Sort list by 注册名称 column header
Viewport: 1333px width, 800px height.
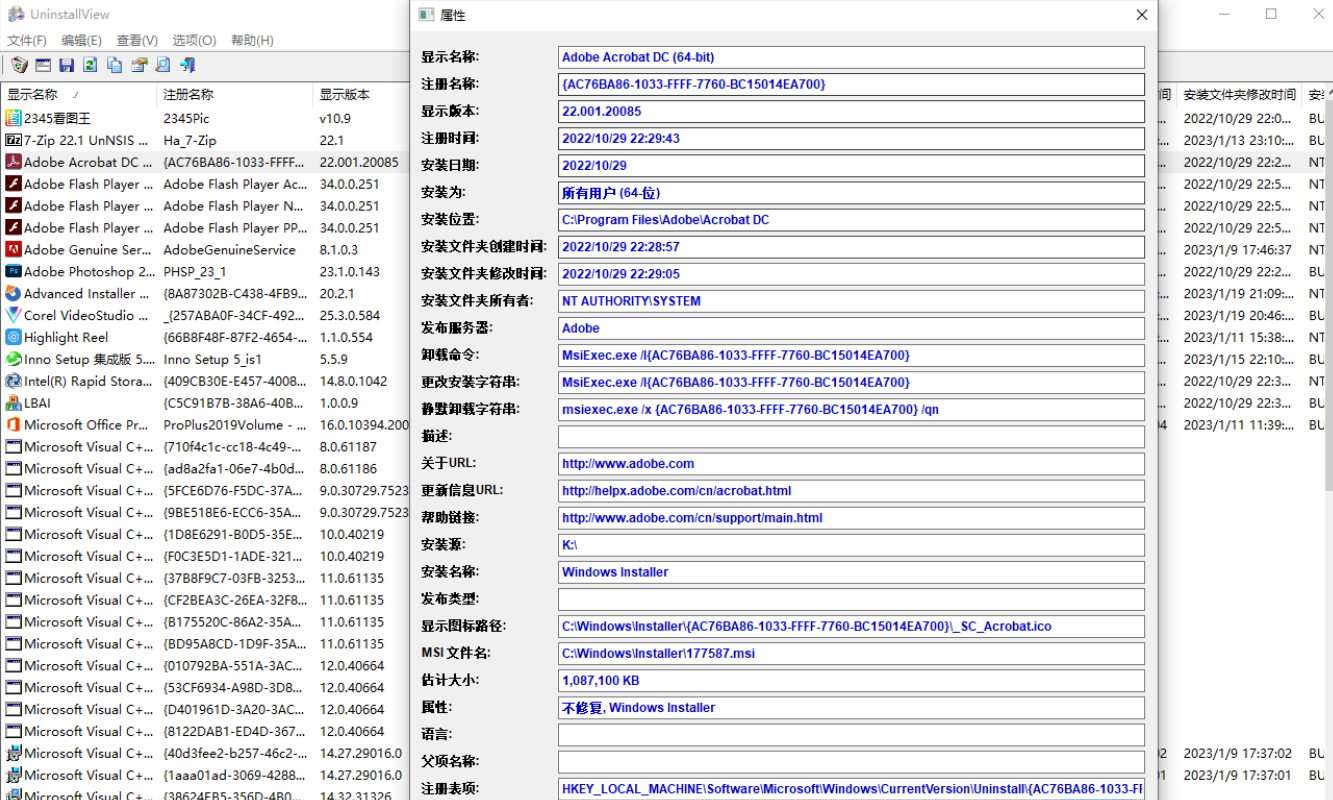[x=235, y=94]
